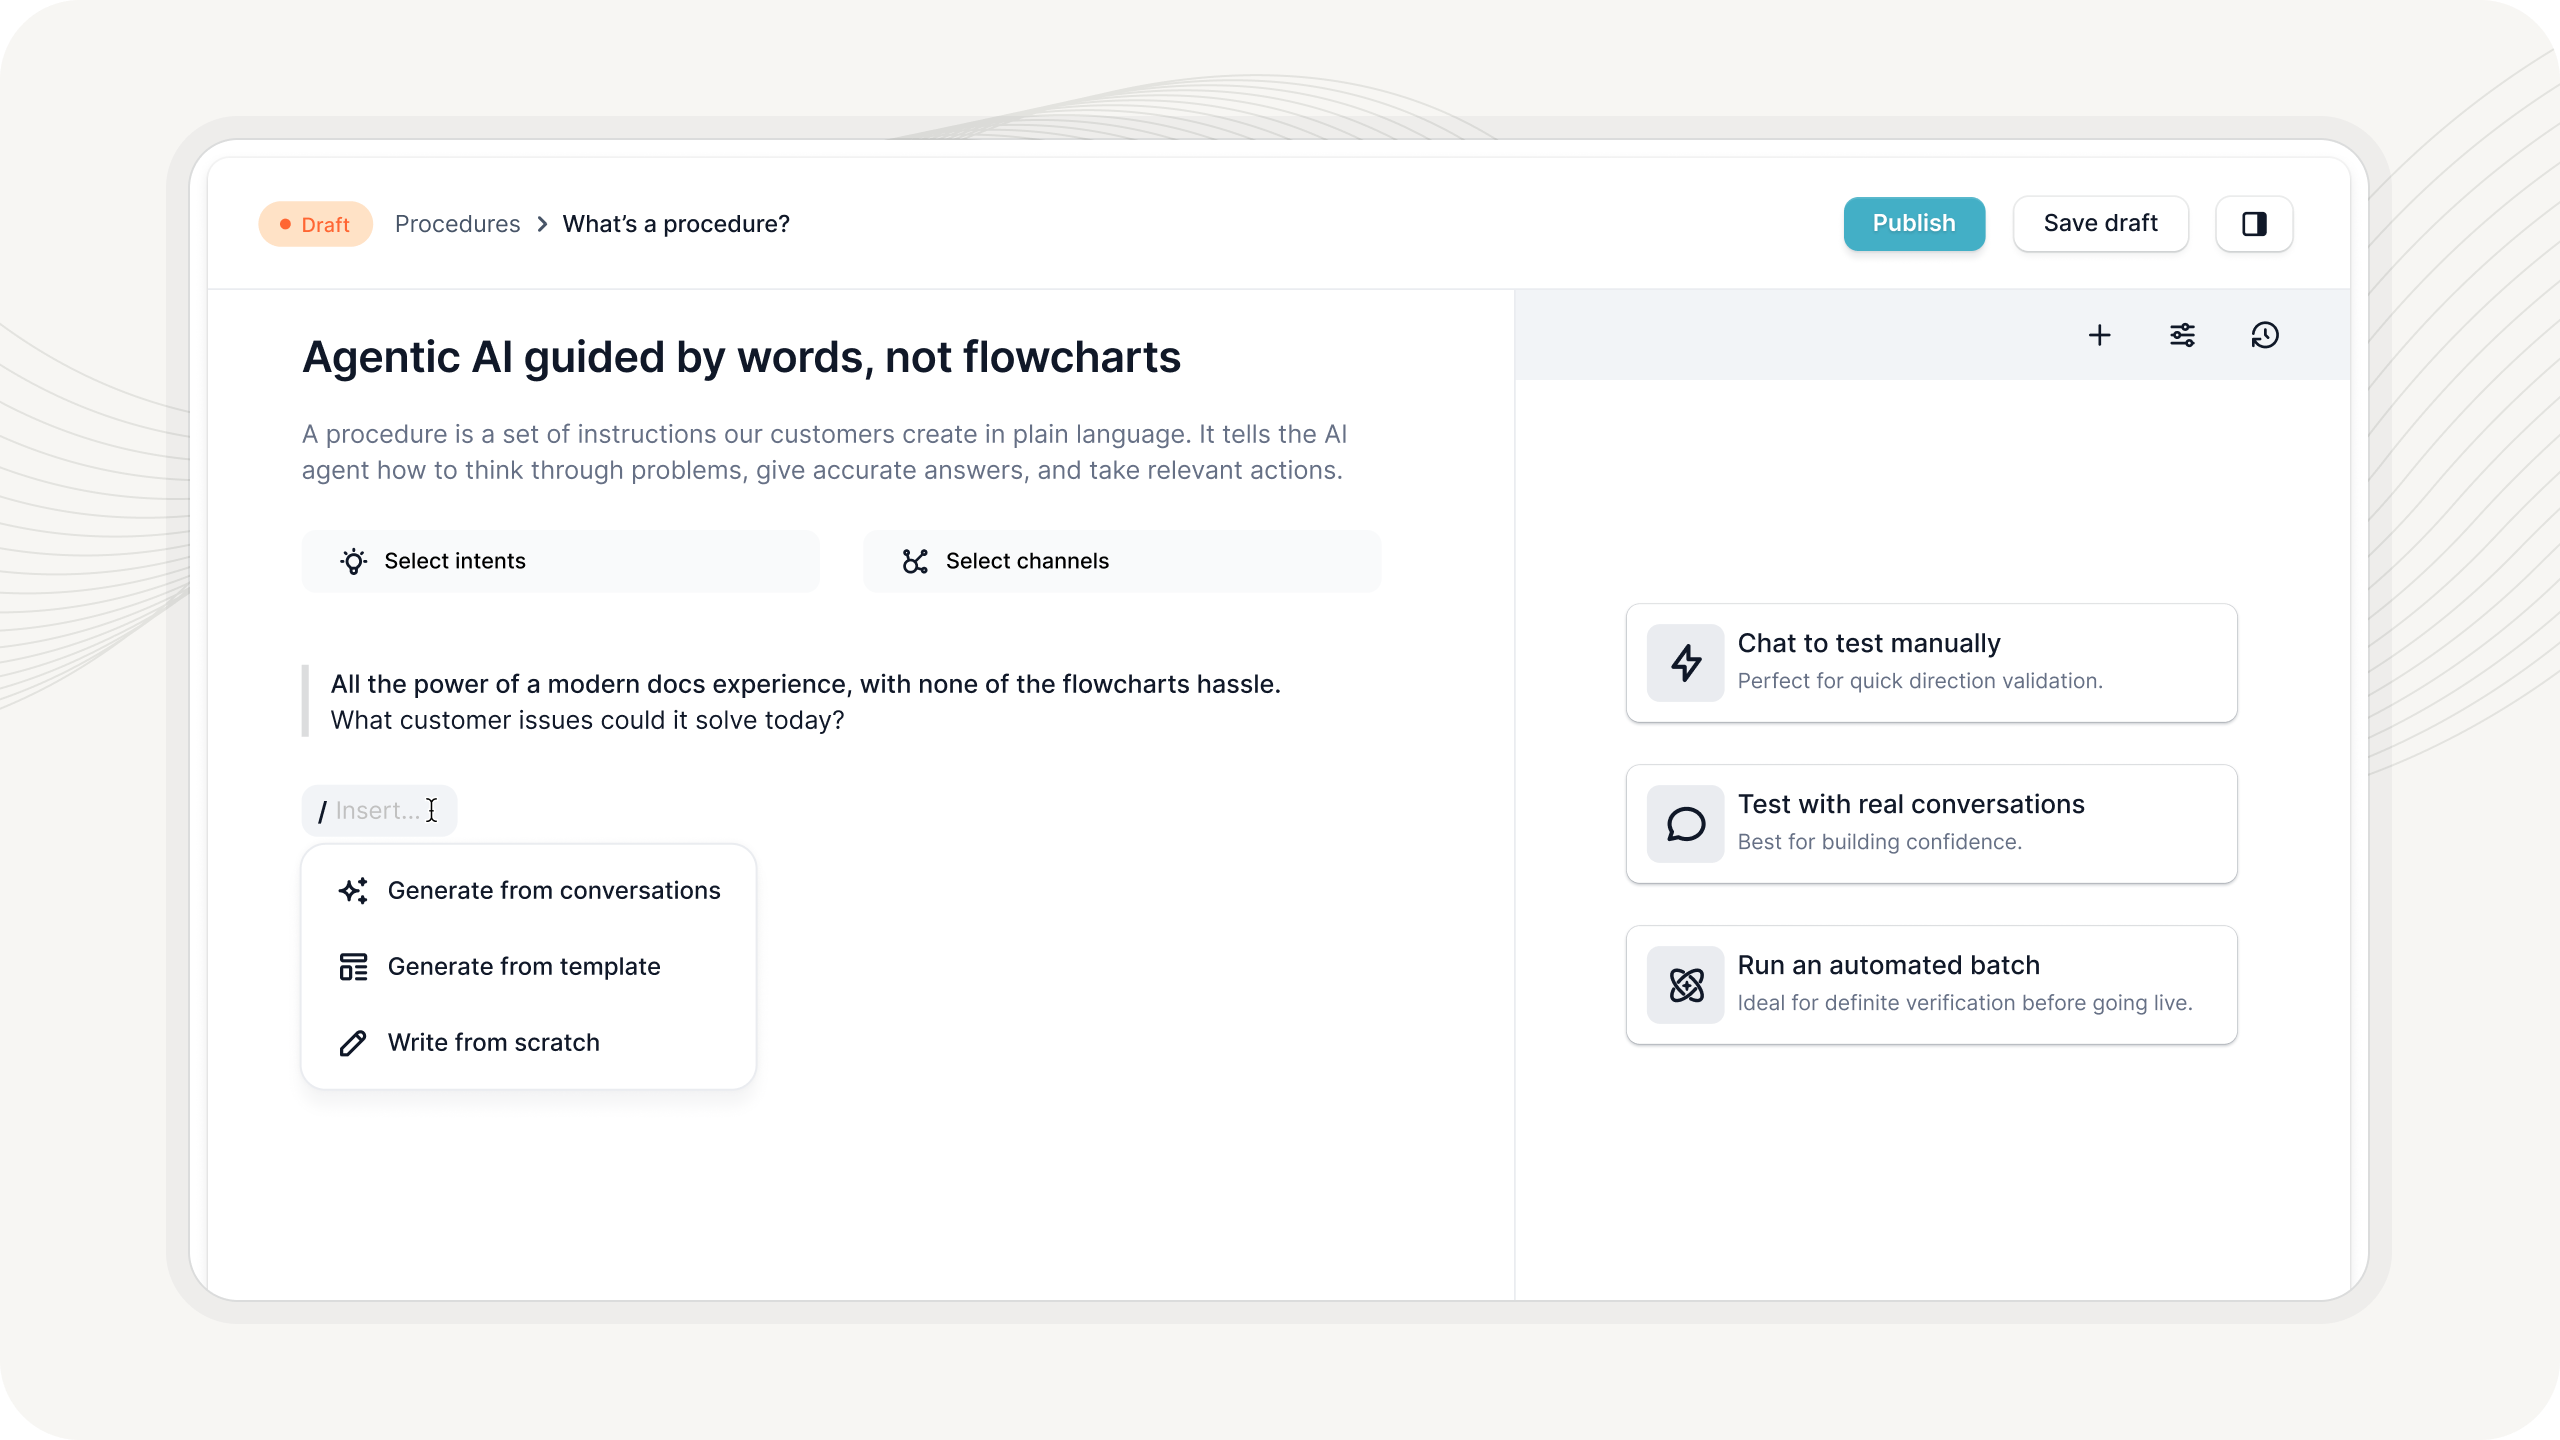Choose Generate from conversations option
Screen dimensions: 2560x1440
[553, 891]
